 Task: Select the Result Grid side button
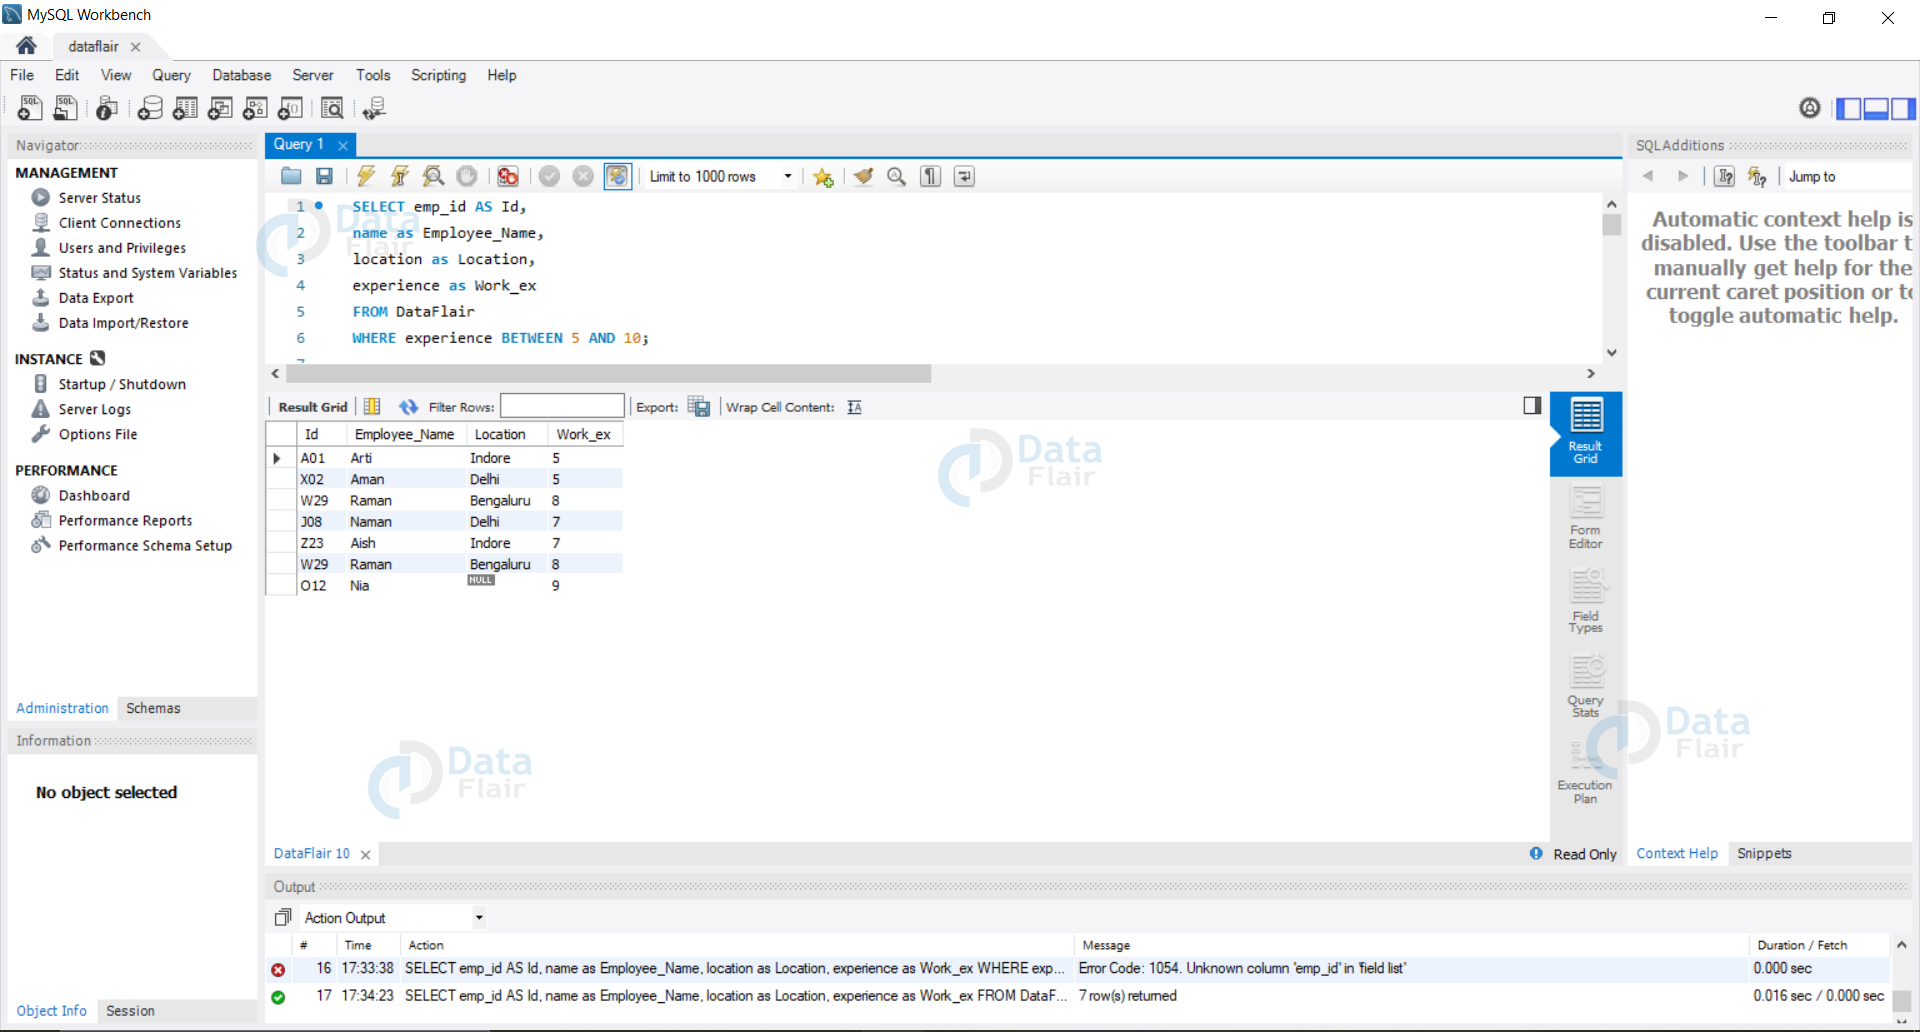coord(1585,433)
